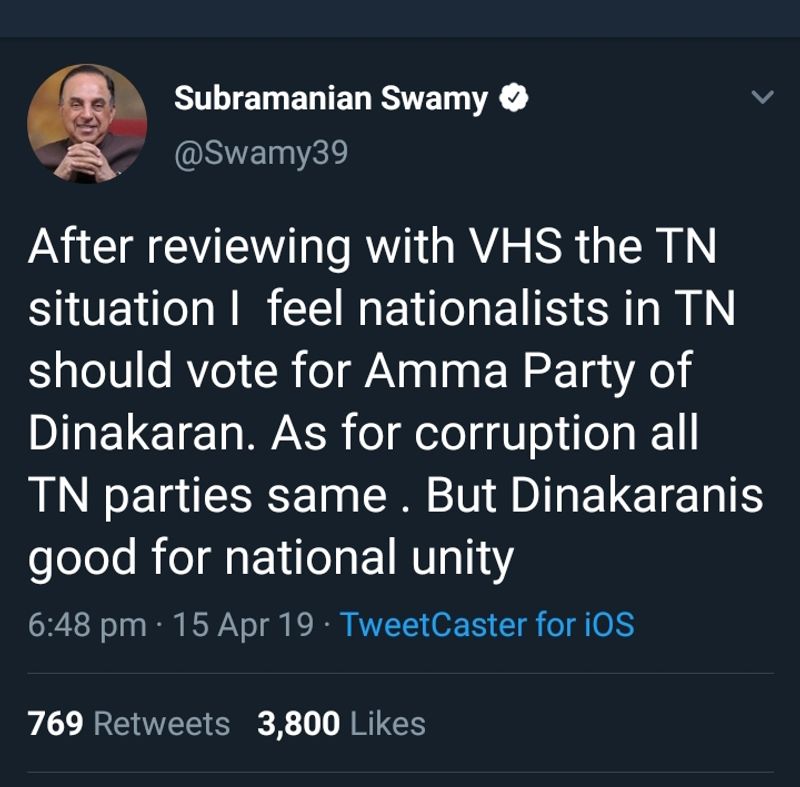Click the verified badge next to Swamy

513,98
